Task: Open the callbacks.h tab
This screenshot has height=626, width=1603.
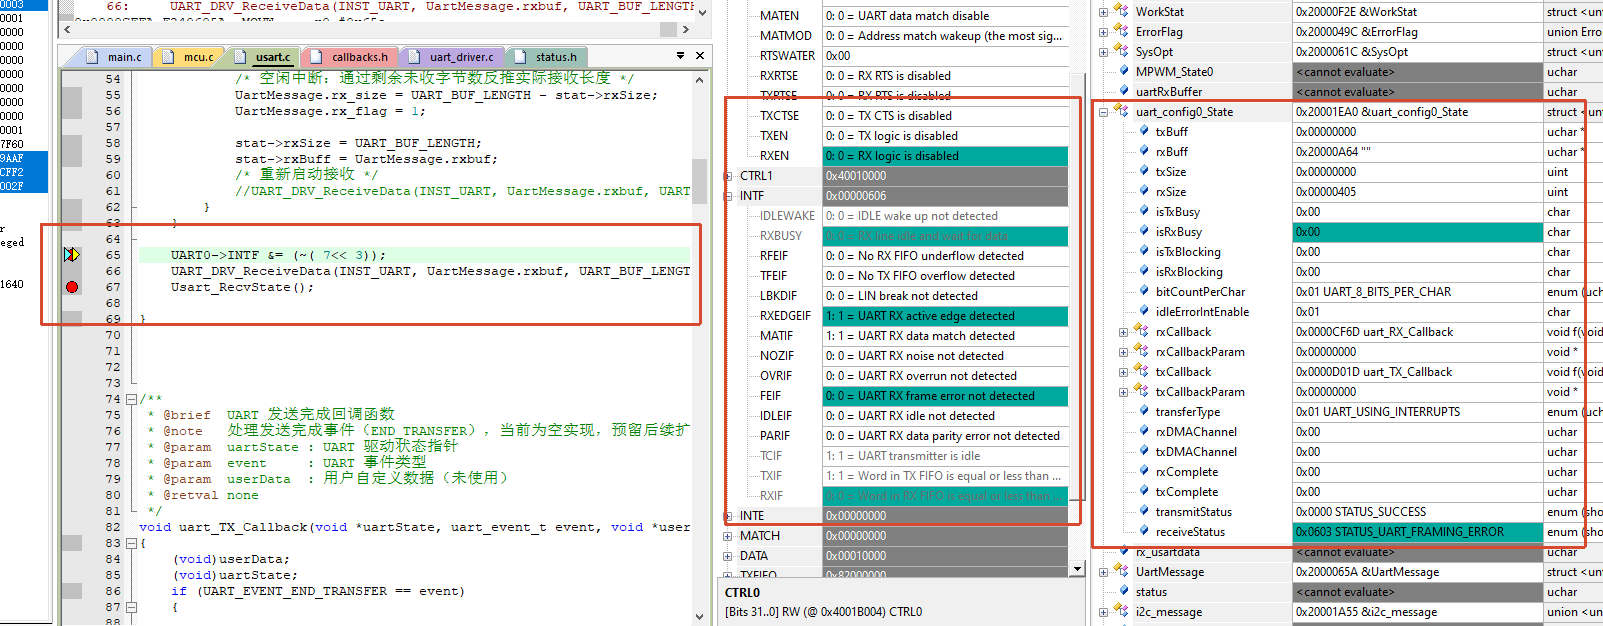Action: coord(351,57)
